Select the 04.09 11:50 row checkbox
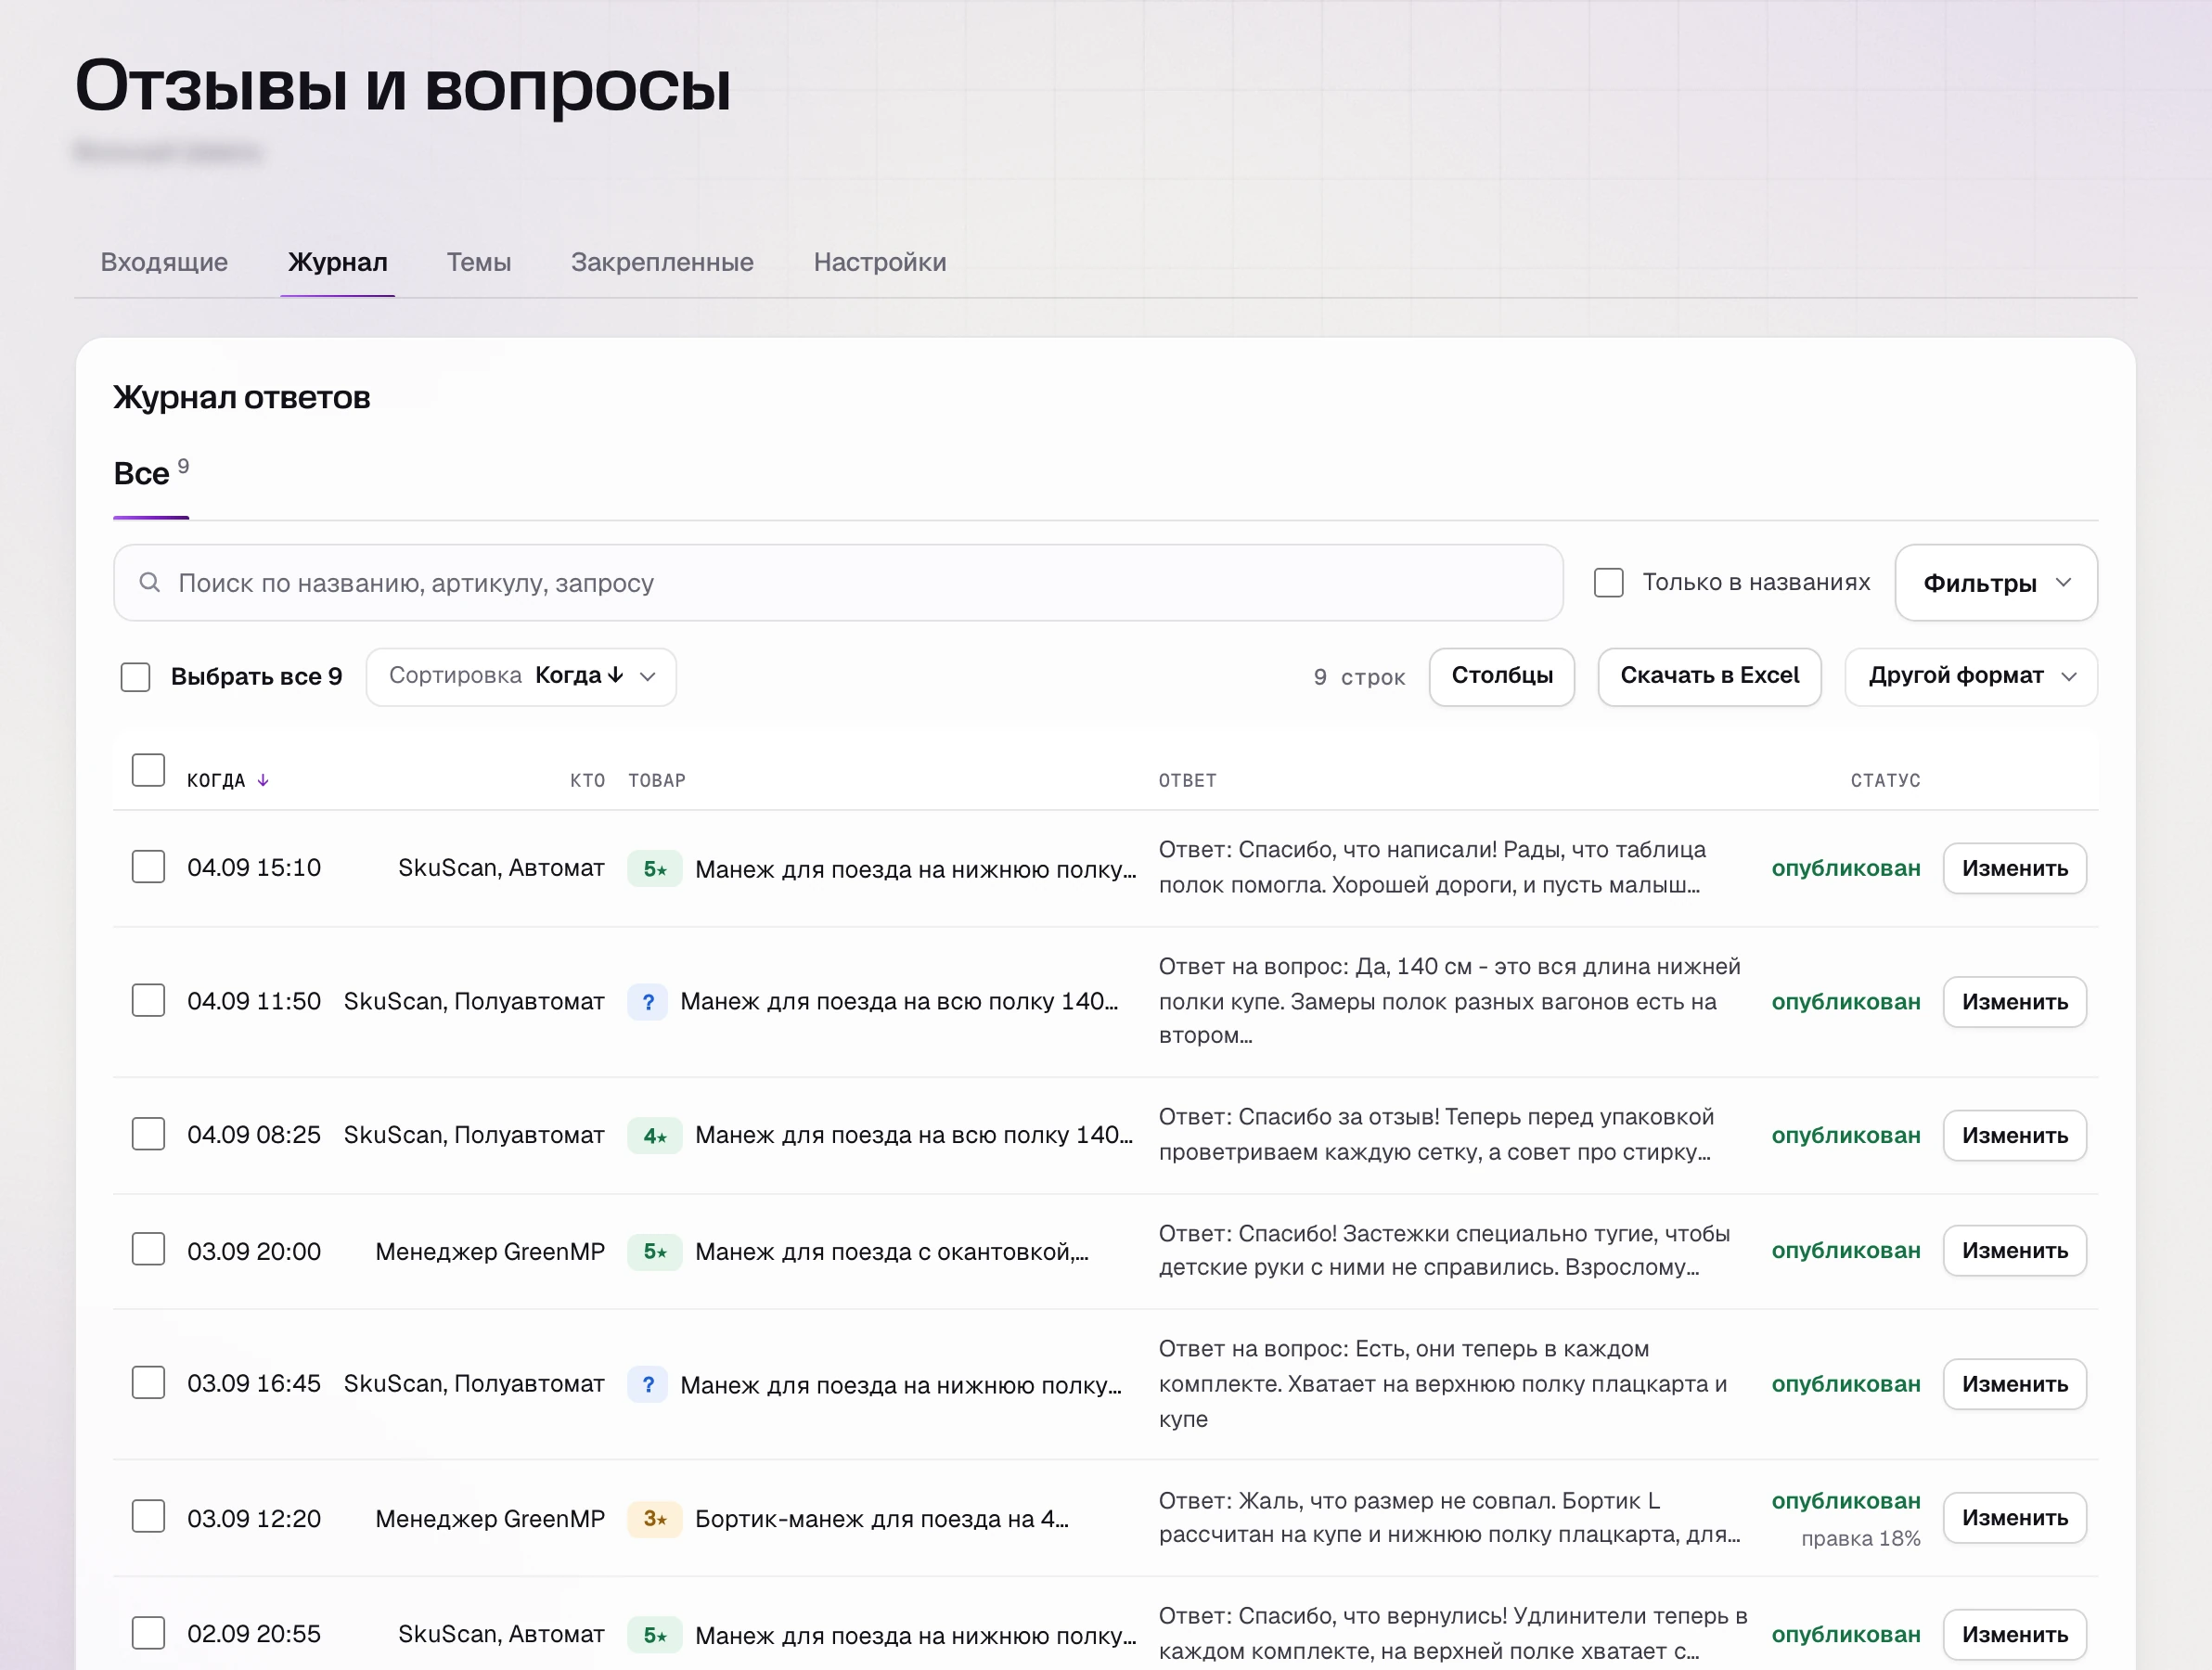Screen dimensions: 2212x1670 148,1000
